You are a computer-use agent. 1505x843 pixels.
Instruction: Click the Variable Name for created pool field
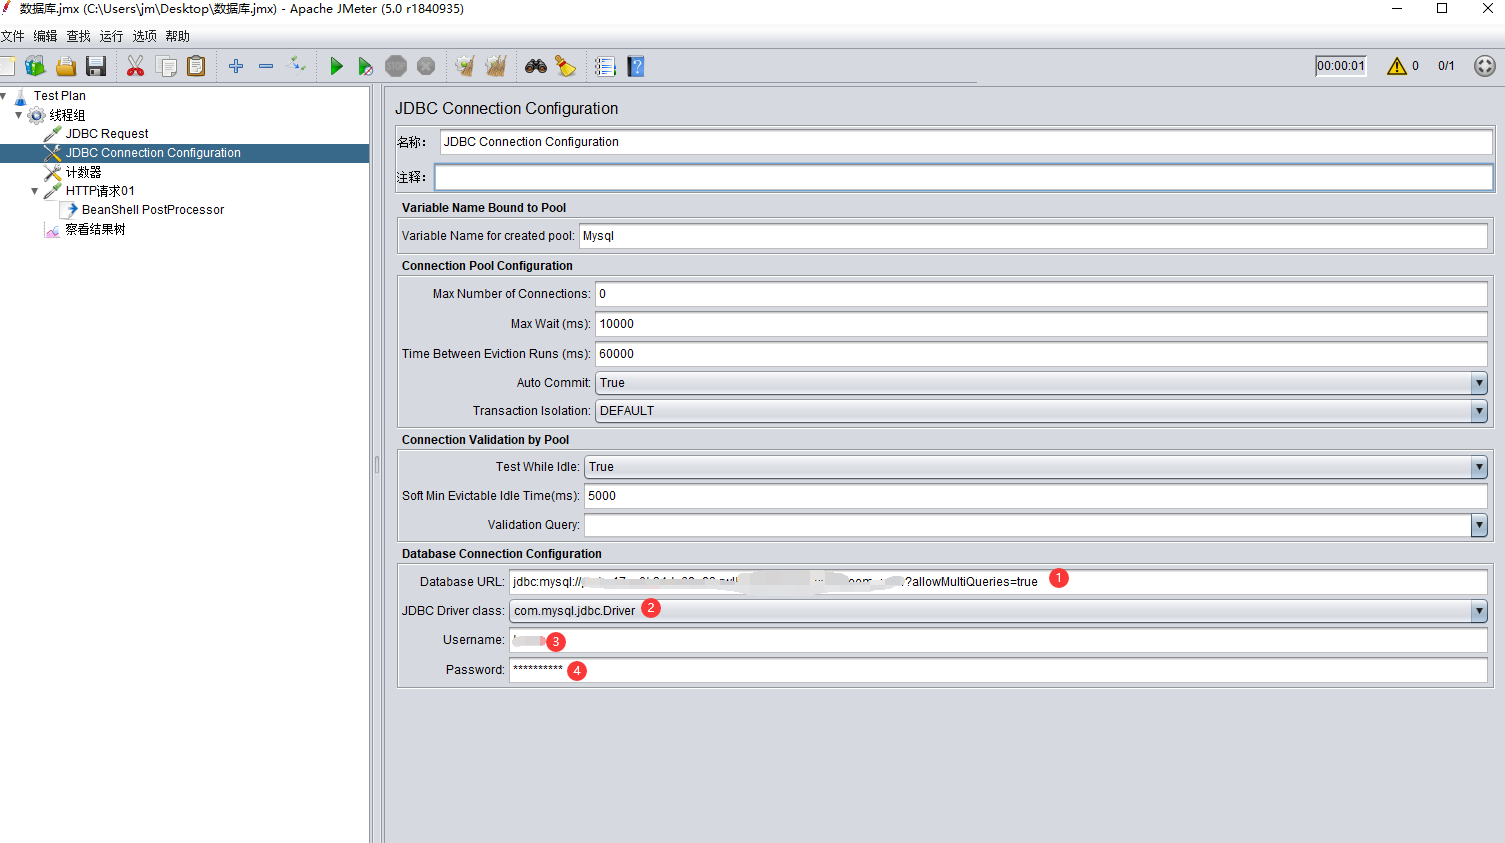1033,236
